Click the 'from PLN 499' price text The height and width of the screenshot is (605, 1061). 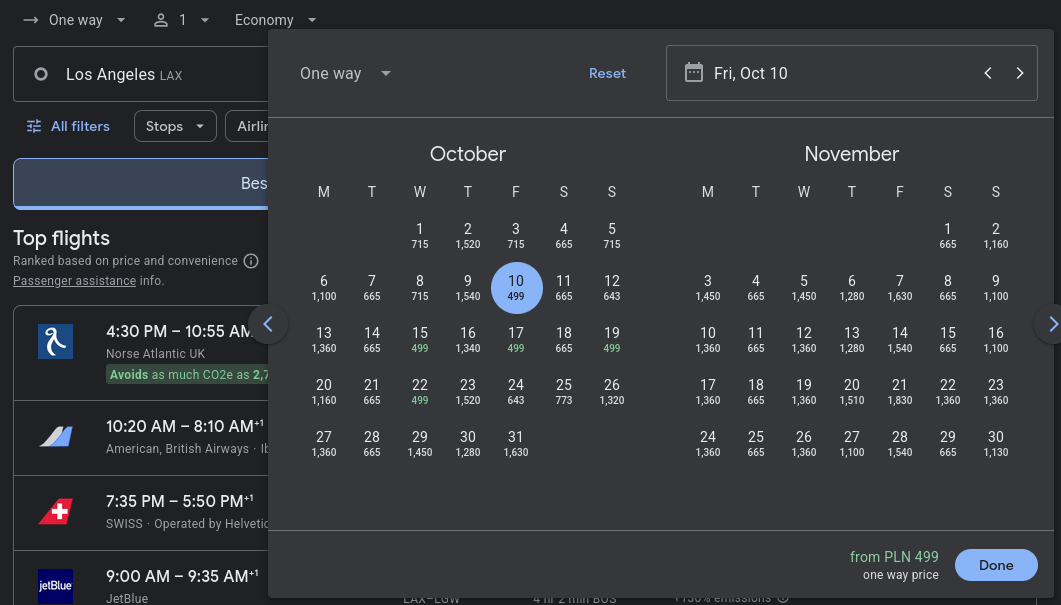[x=894, y=557]
